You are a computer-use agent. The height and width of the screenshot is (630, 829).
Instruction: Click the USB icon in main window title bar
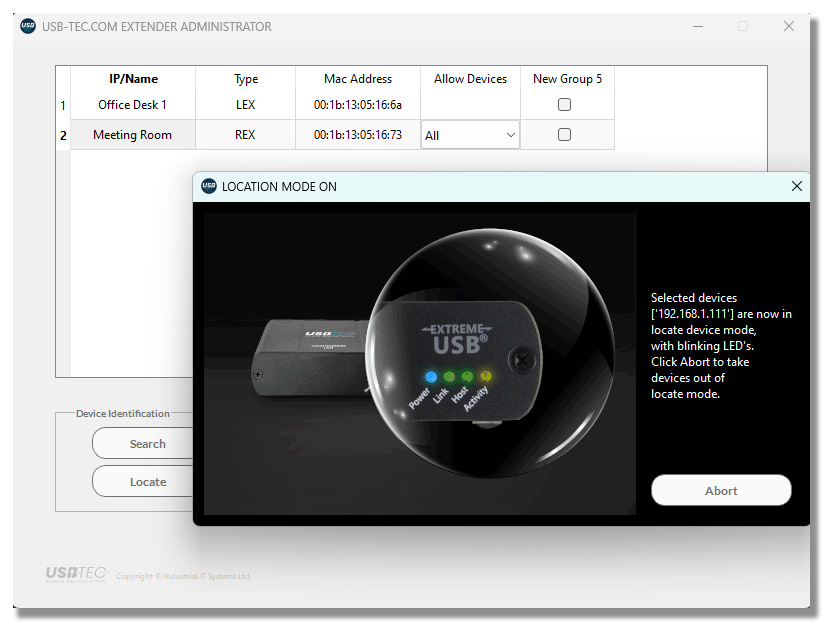click(28, 26)
